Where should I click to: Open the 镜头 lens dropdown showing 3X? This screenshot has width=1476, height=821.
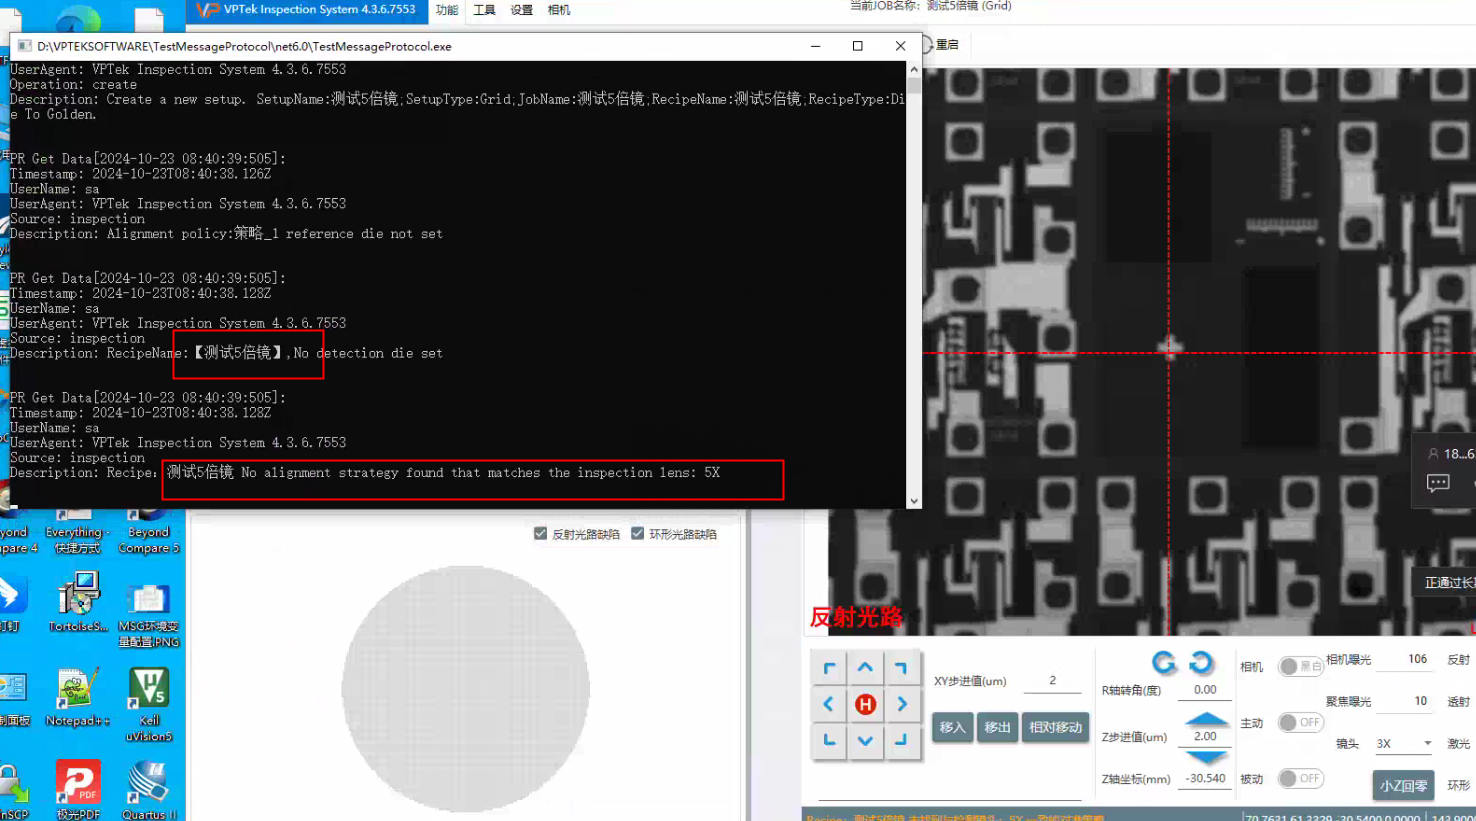1404,743
